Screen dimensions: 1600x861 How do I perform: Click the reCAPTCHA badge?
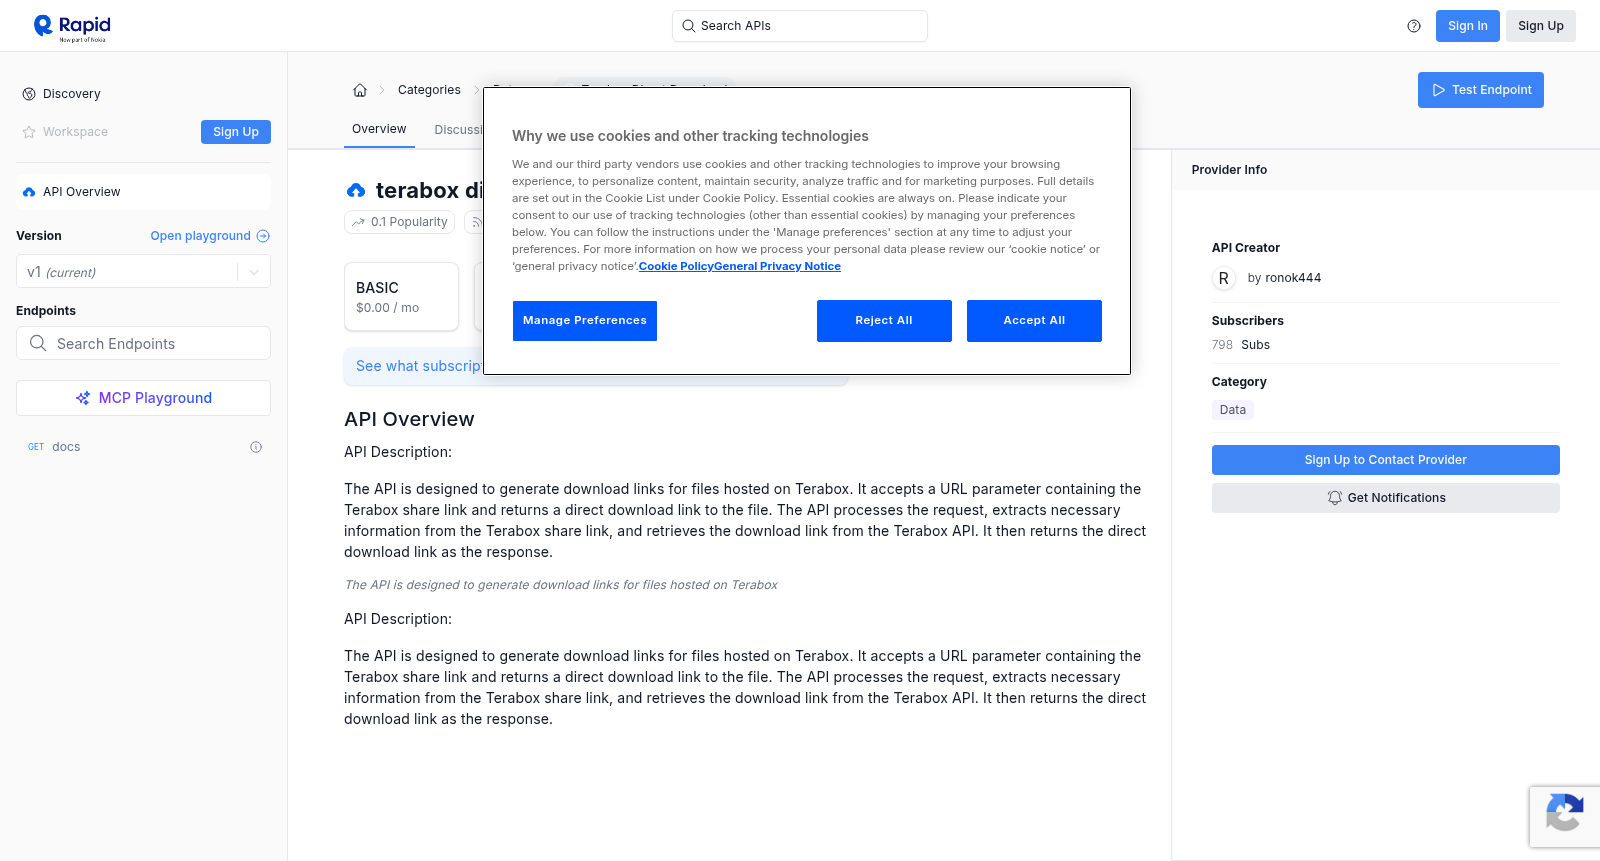pyautogui.click(x=1565, y=817)
